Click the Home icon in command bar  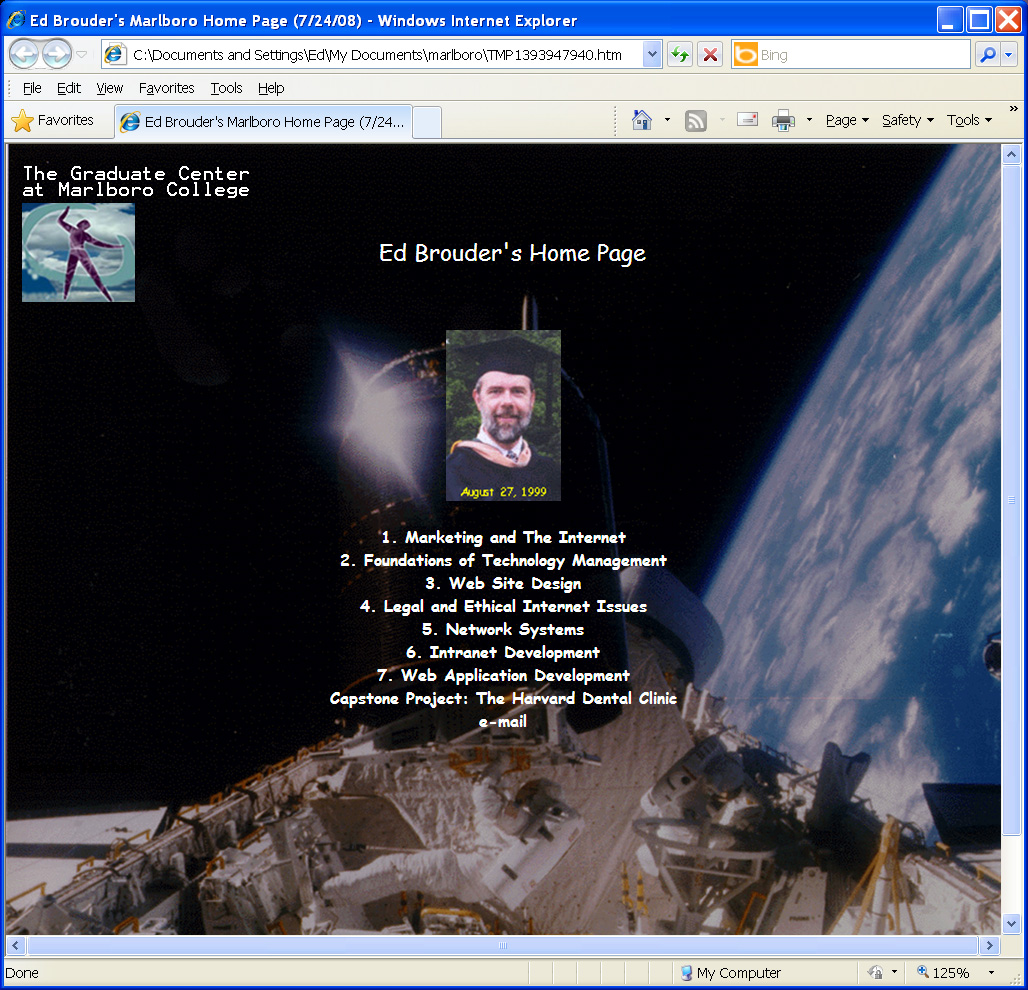pos(642,120)
